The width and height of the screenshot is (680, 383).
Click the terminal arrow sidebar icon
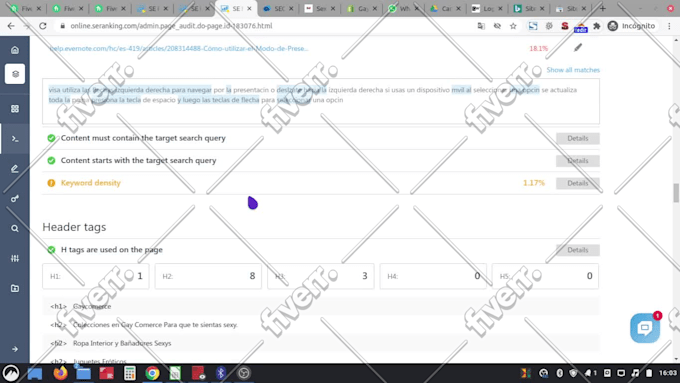15,139
